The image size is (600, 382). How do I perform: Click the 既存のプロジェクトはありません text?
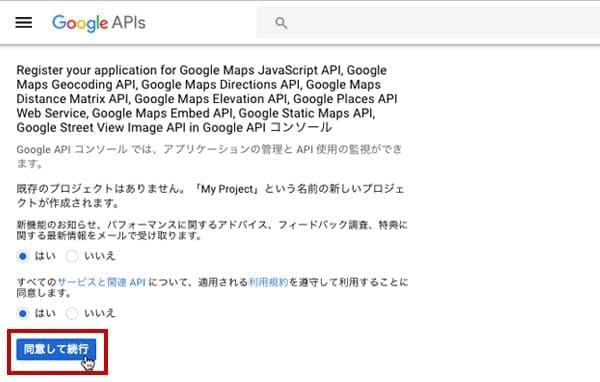[210, 196]
